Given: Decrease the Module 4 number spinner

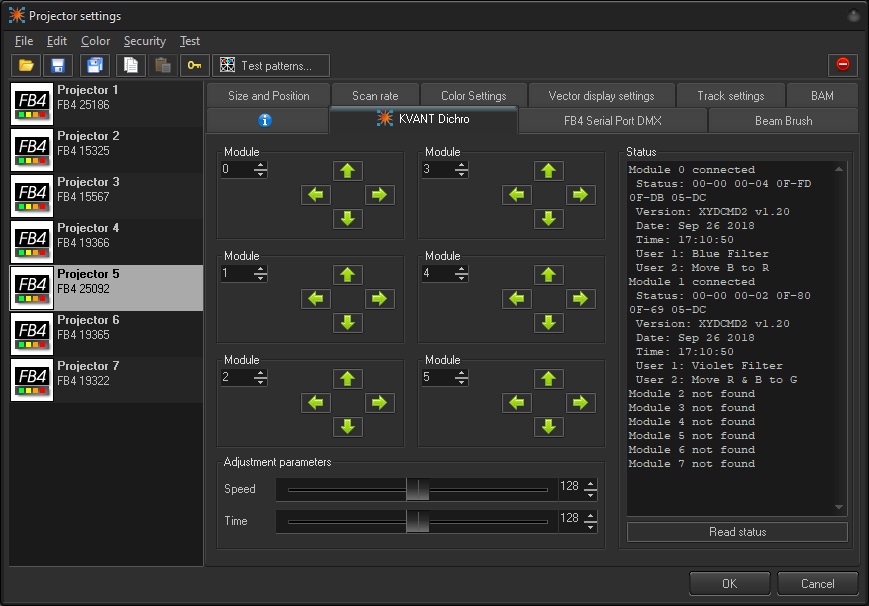Looking at the screenshot, I should coord(461,278).
